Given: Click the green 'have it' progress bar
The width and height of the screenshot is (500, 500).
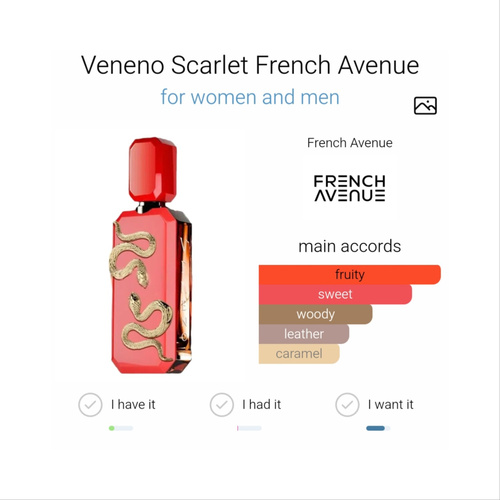Looking at the screenshot, I should (x=121, y=428).
